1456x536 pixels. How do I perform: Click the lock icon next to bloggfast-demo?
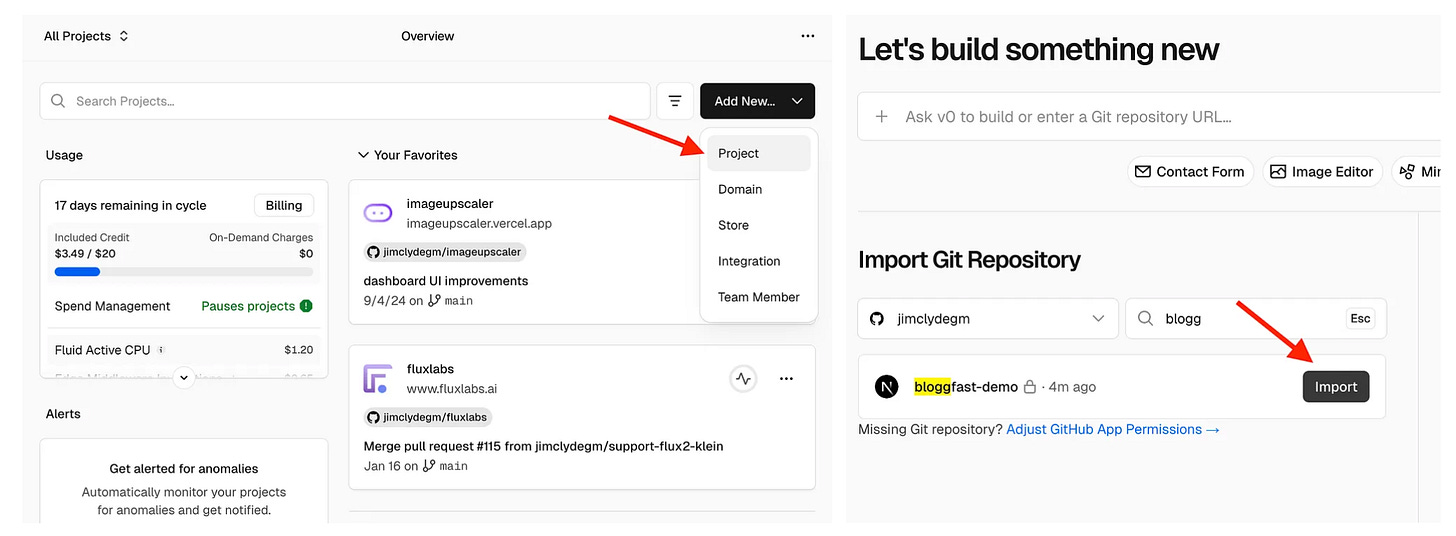pos(1029,387)
